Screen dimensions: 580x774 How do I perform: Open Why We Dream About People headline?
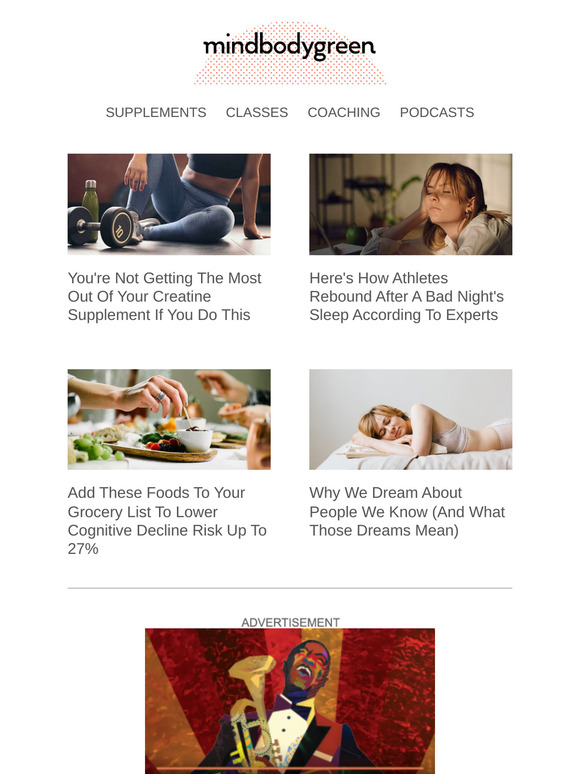tap(407, 511)
